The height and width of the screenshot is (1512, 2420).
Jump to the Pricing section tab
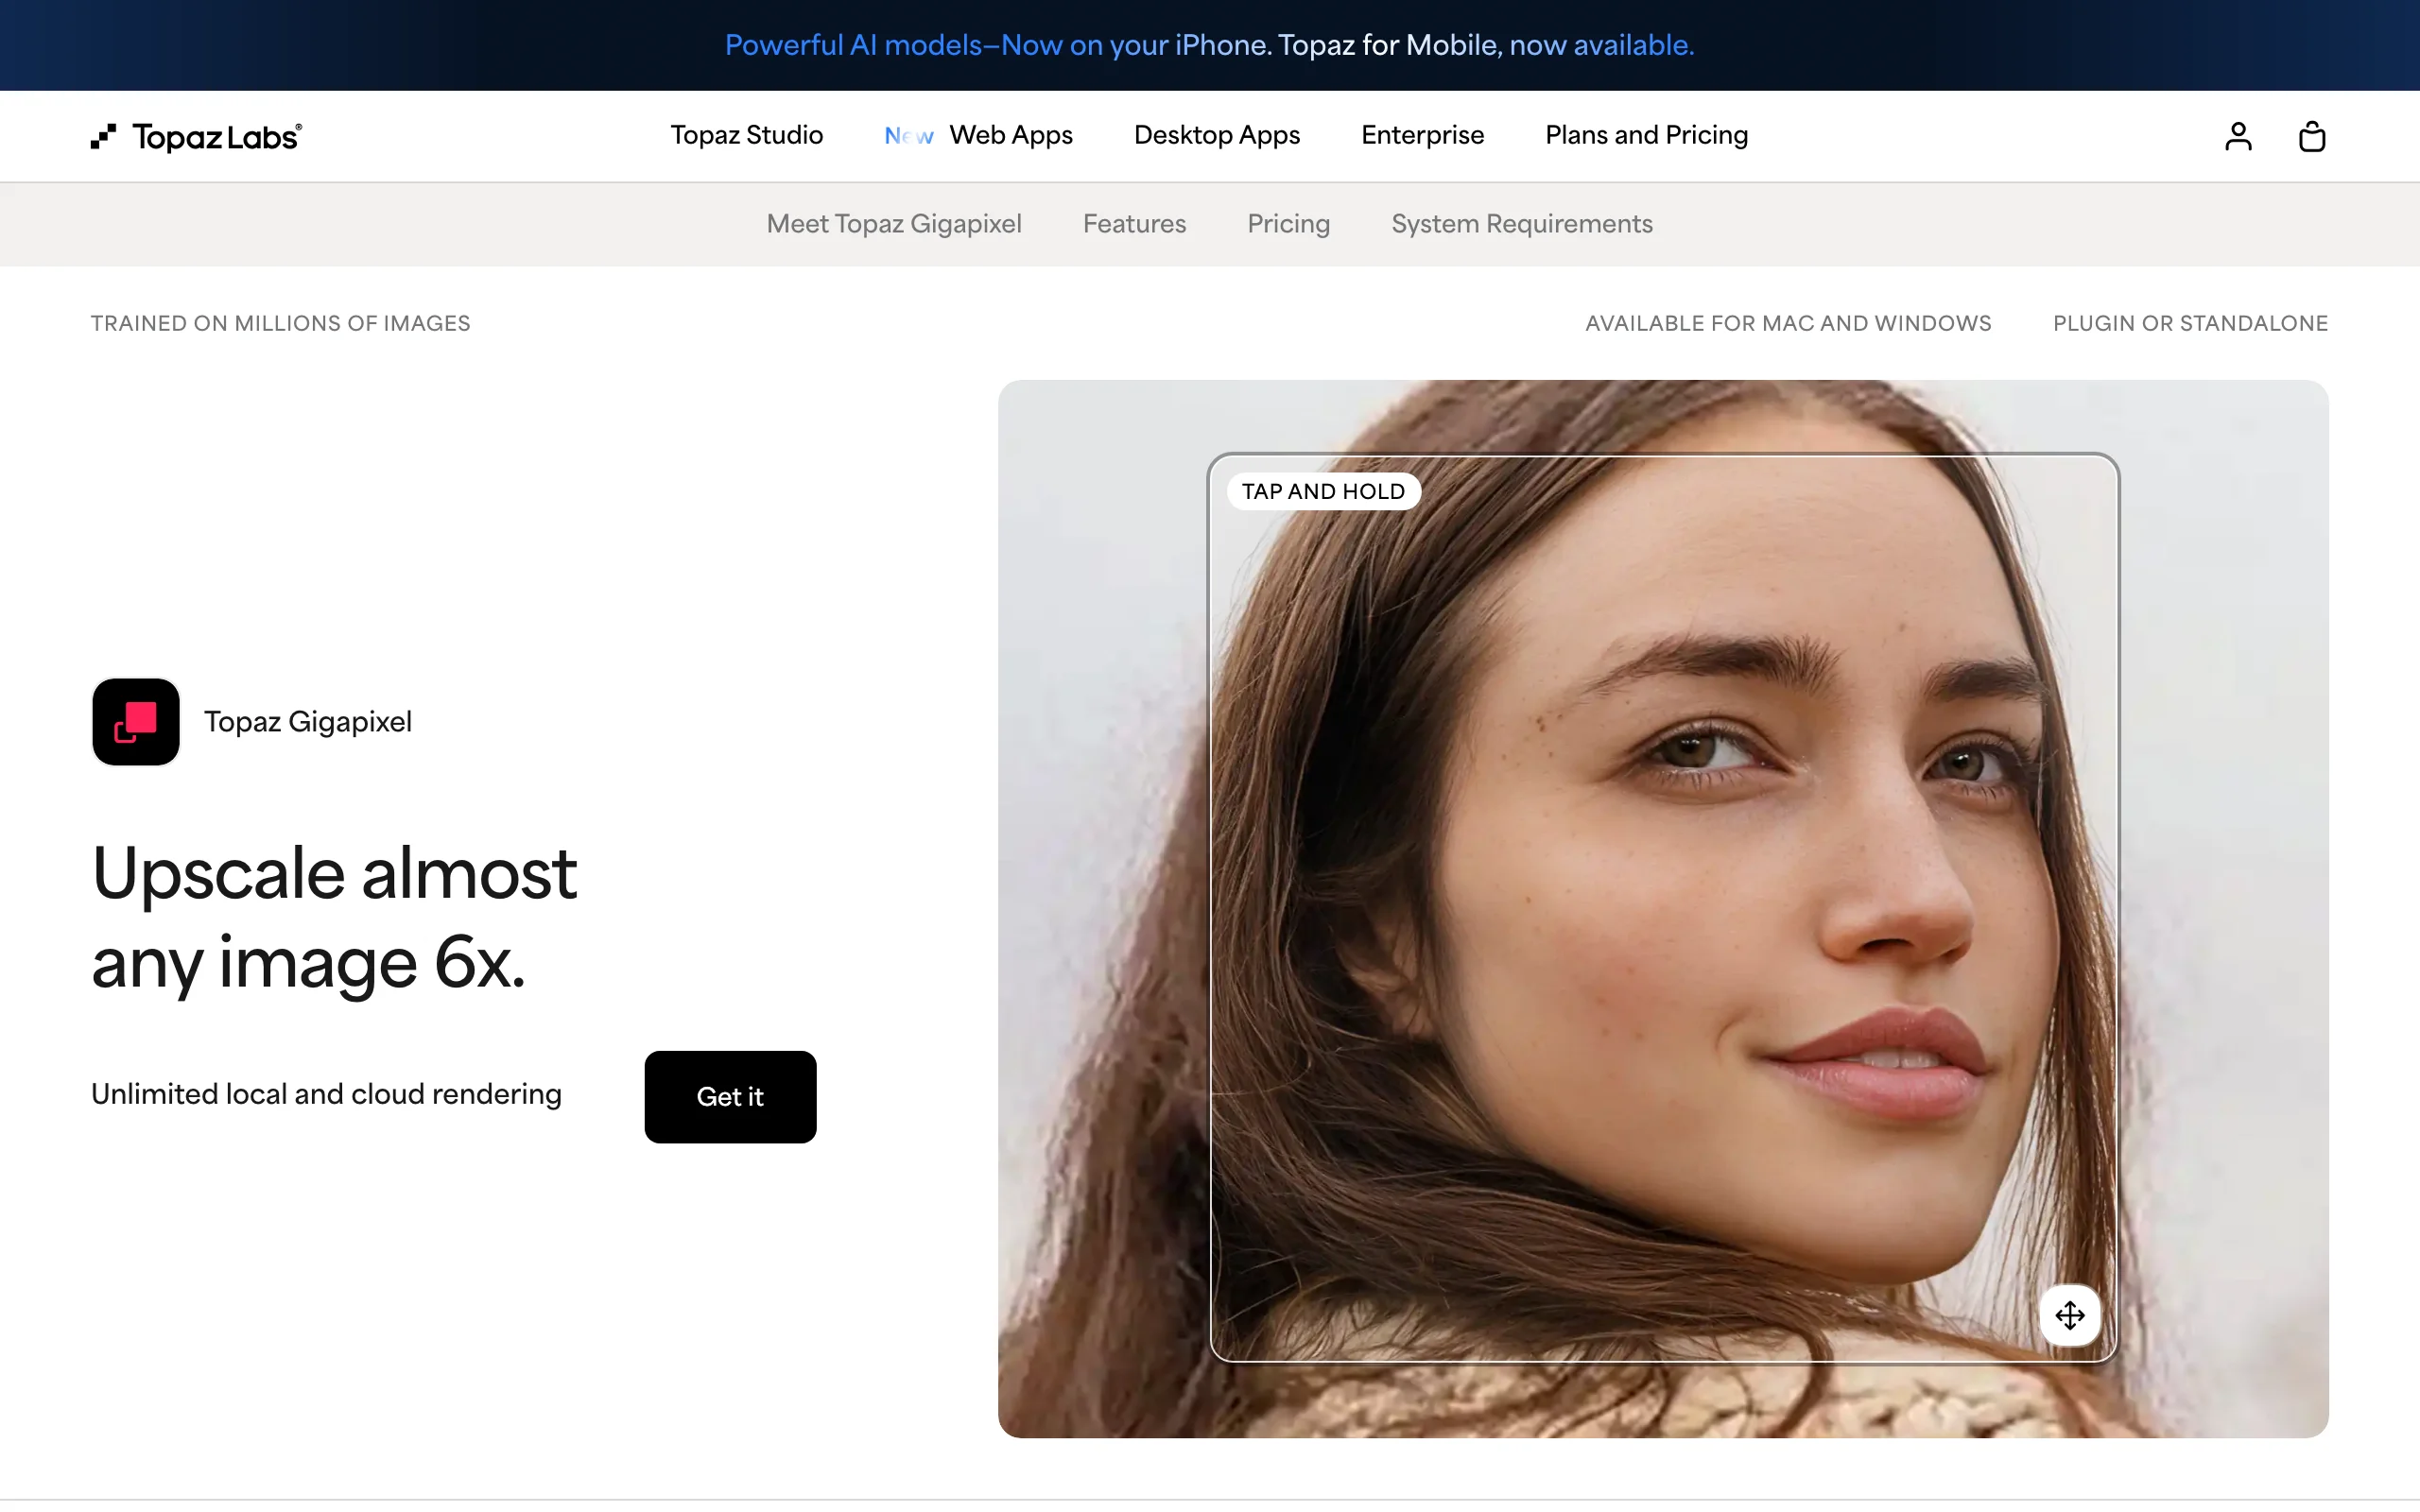click(x=1288, y=224)
